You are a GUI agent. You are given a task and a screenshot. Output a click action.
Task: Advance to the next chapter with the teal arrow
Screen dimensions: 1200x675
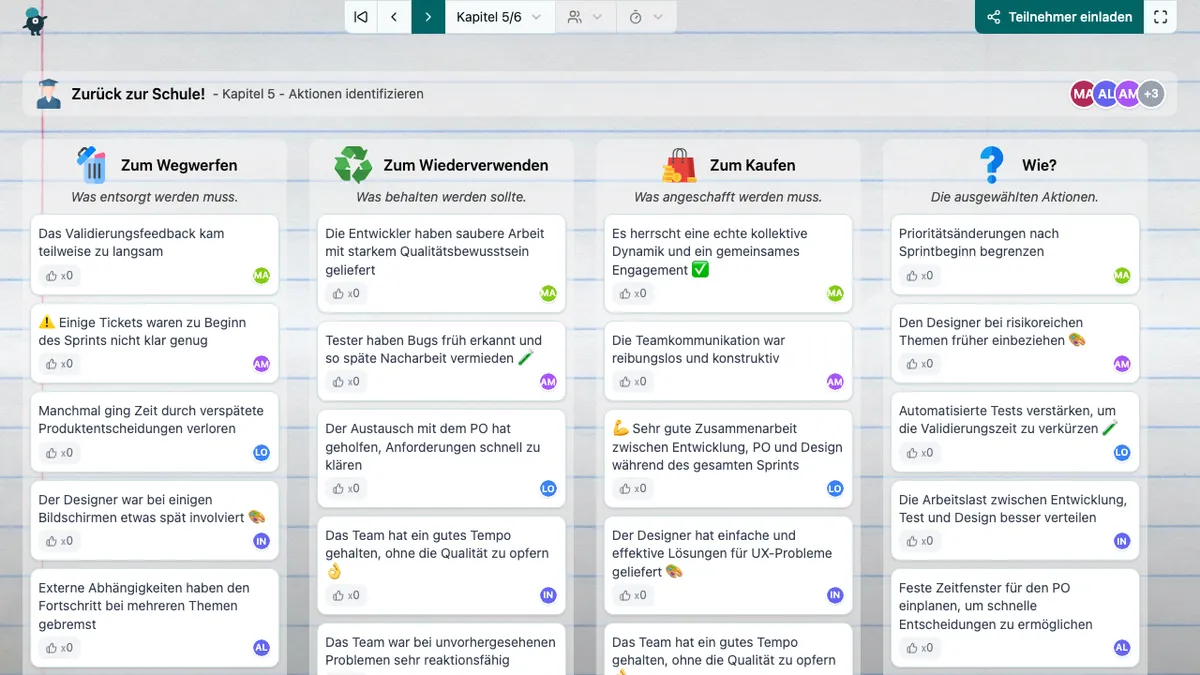[x=427, y=17]
